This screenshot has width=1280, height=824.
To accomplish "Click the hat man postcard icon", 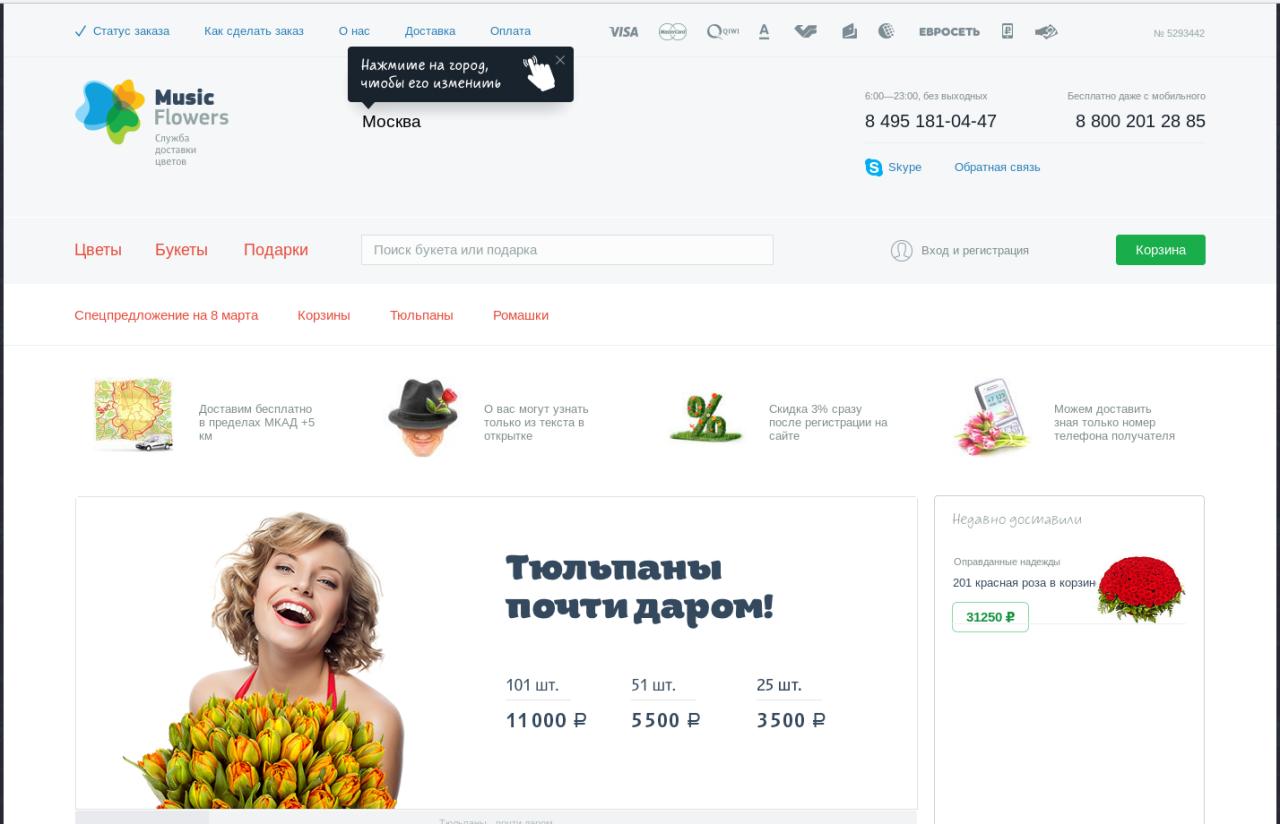I will [423, 416].
